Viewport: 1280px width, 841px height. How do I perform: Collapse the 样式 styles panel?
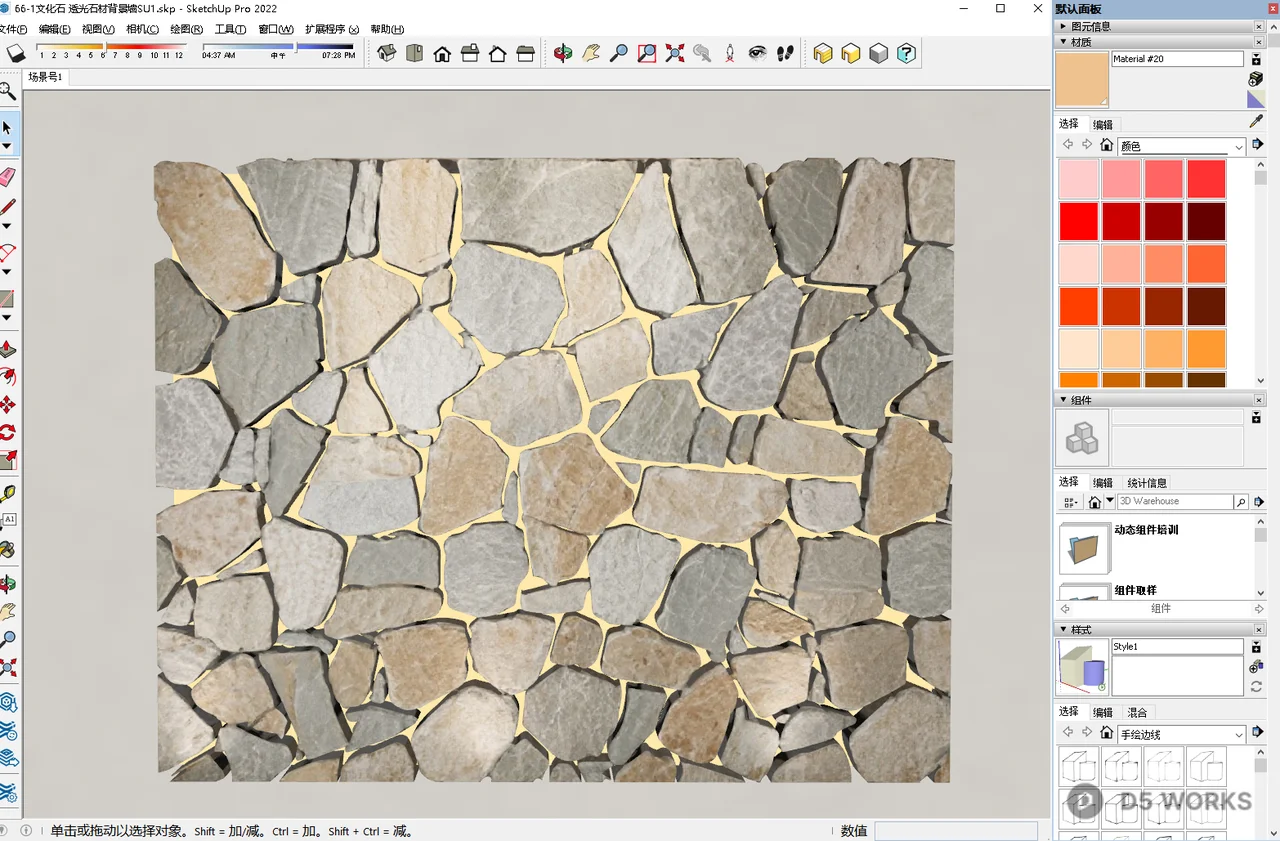coord(1063,630)
